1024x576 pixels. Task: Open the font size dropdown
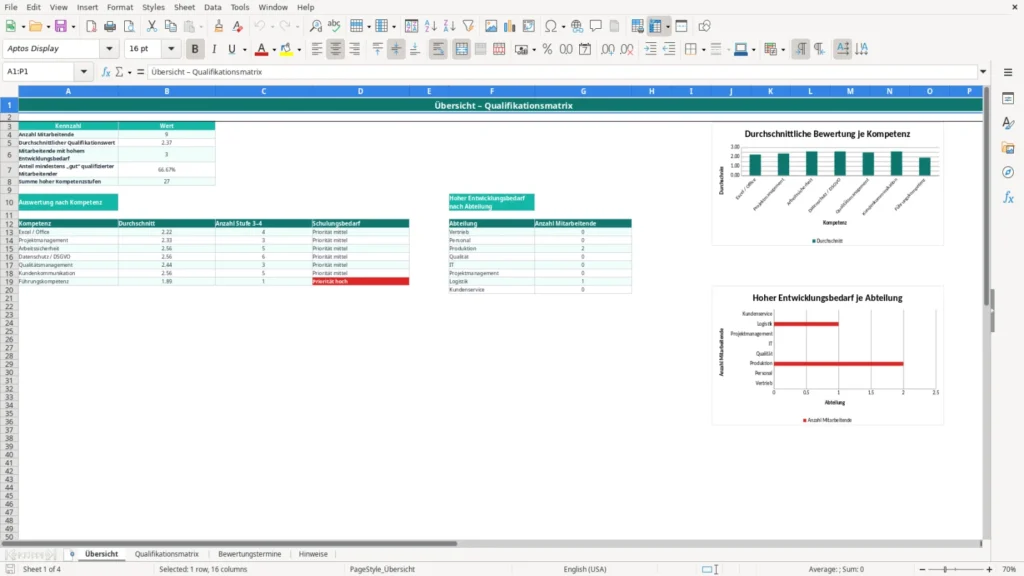(171, 48)
